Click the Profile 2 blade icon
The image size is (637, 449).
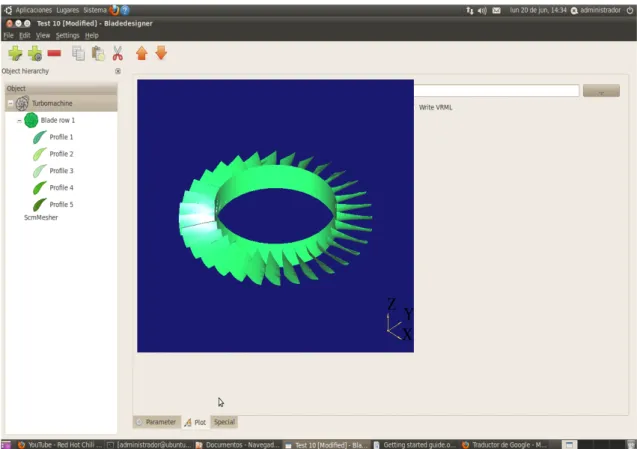point(39,154)
